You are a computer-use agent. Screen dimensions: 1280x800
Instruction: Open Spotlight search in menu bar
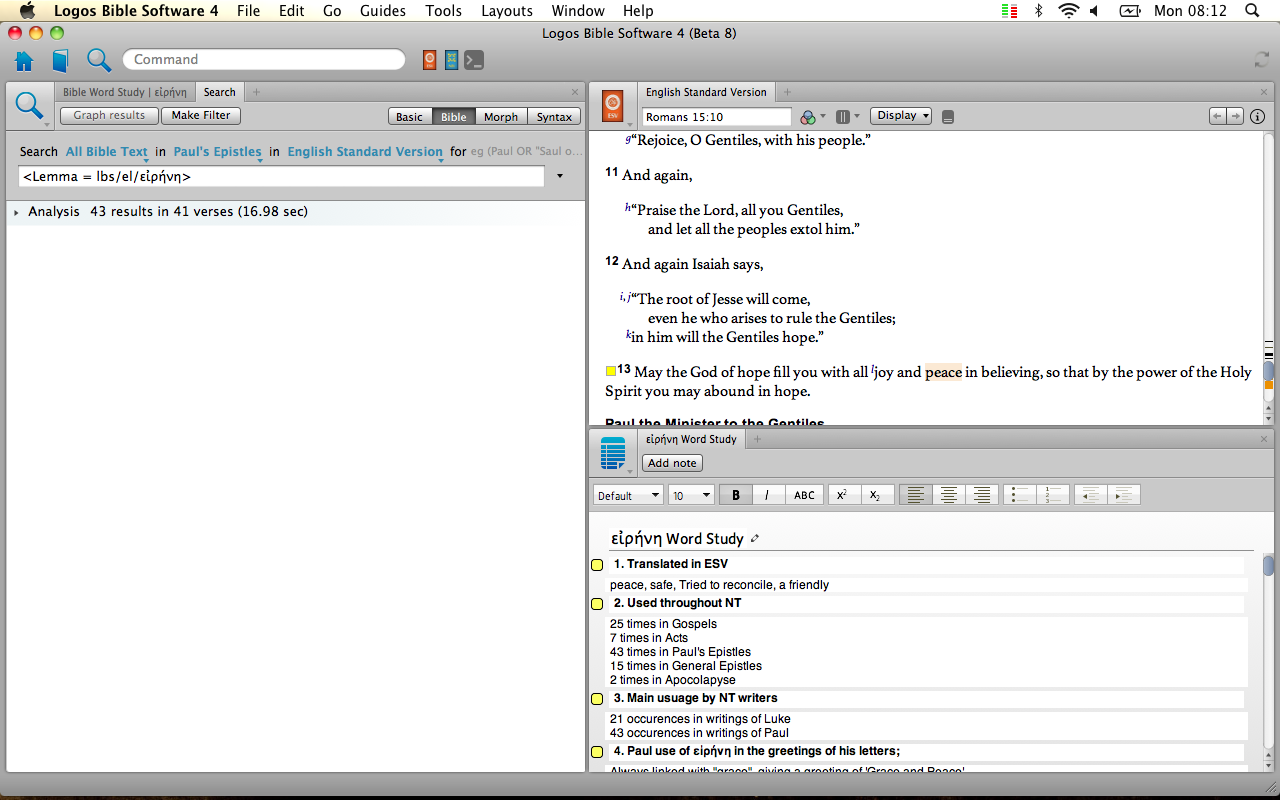[x=1252, y=11]
